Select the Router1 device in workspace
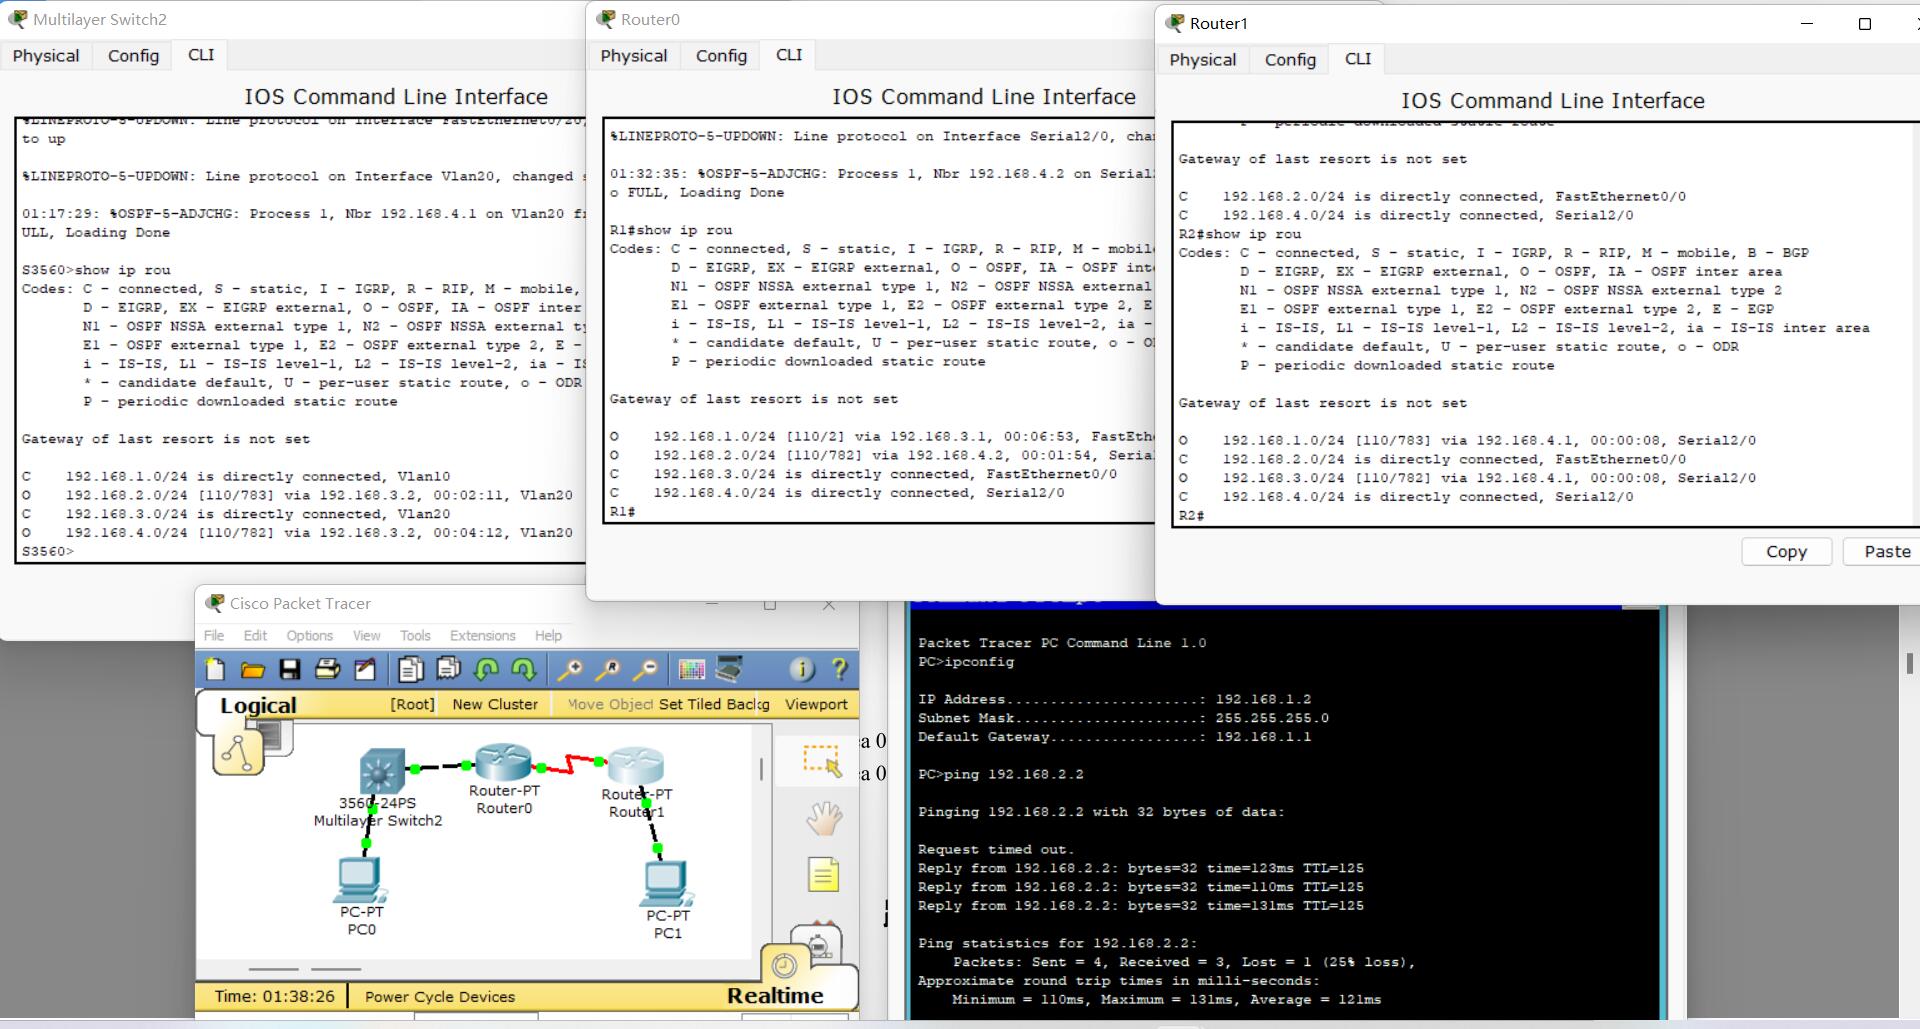Screen dimensions: 1920x1029 coord(636,766)
